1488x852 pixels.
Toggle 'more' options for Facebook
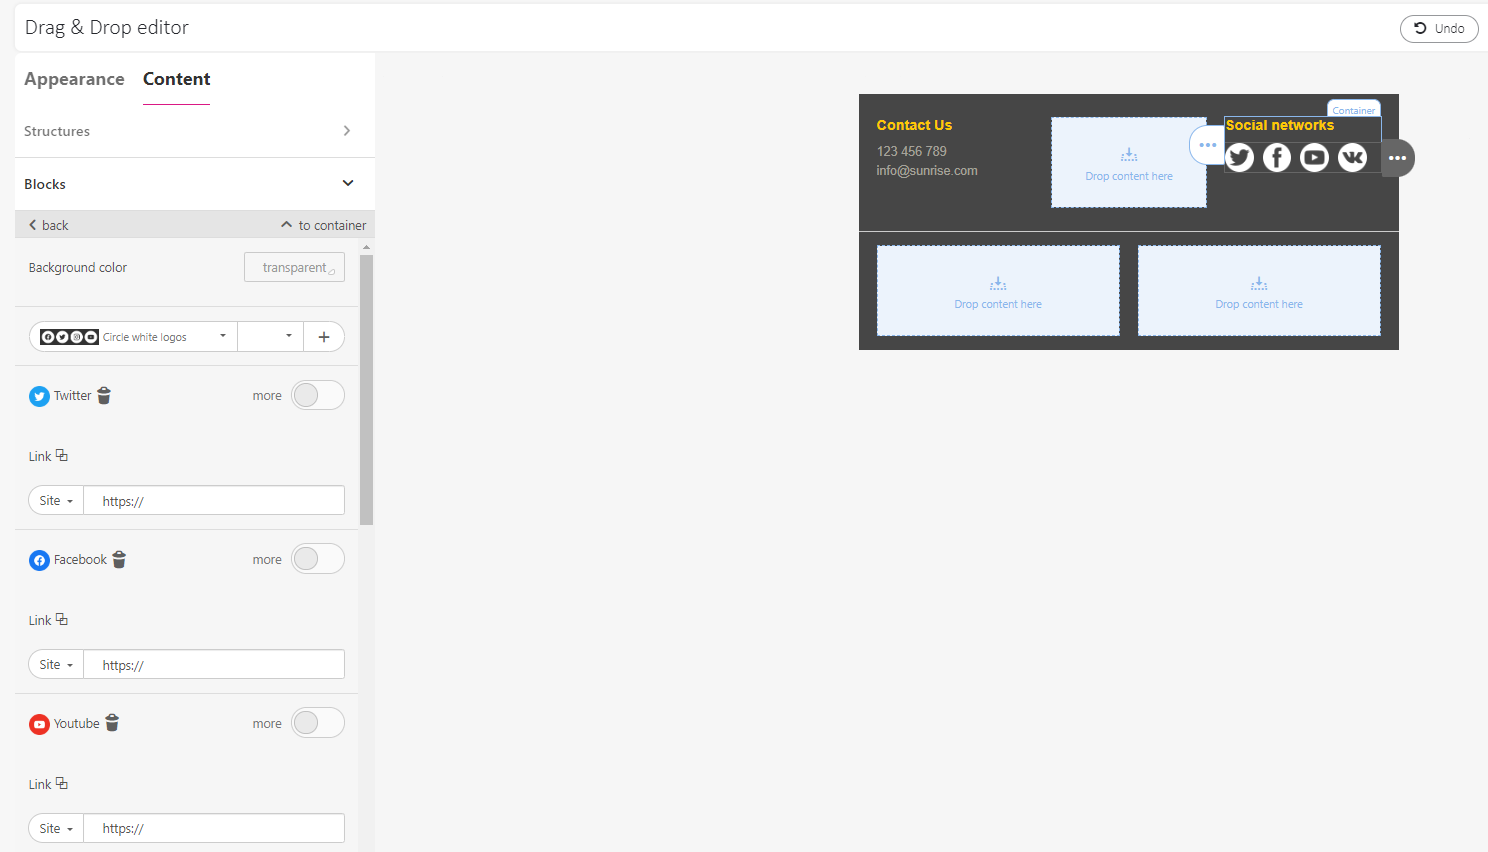click(x=317, y=560)
